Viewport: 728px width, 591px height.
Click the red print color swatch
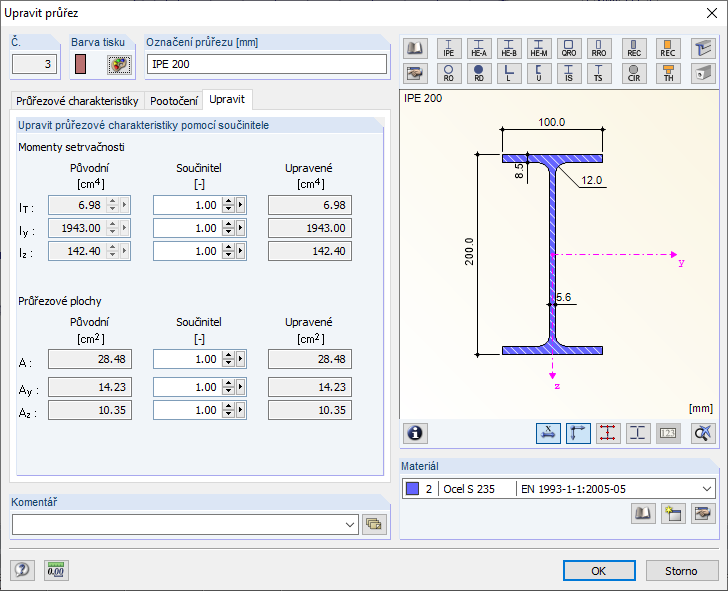(80, 64)
